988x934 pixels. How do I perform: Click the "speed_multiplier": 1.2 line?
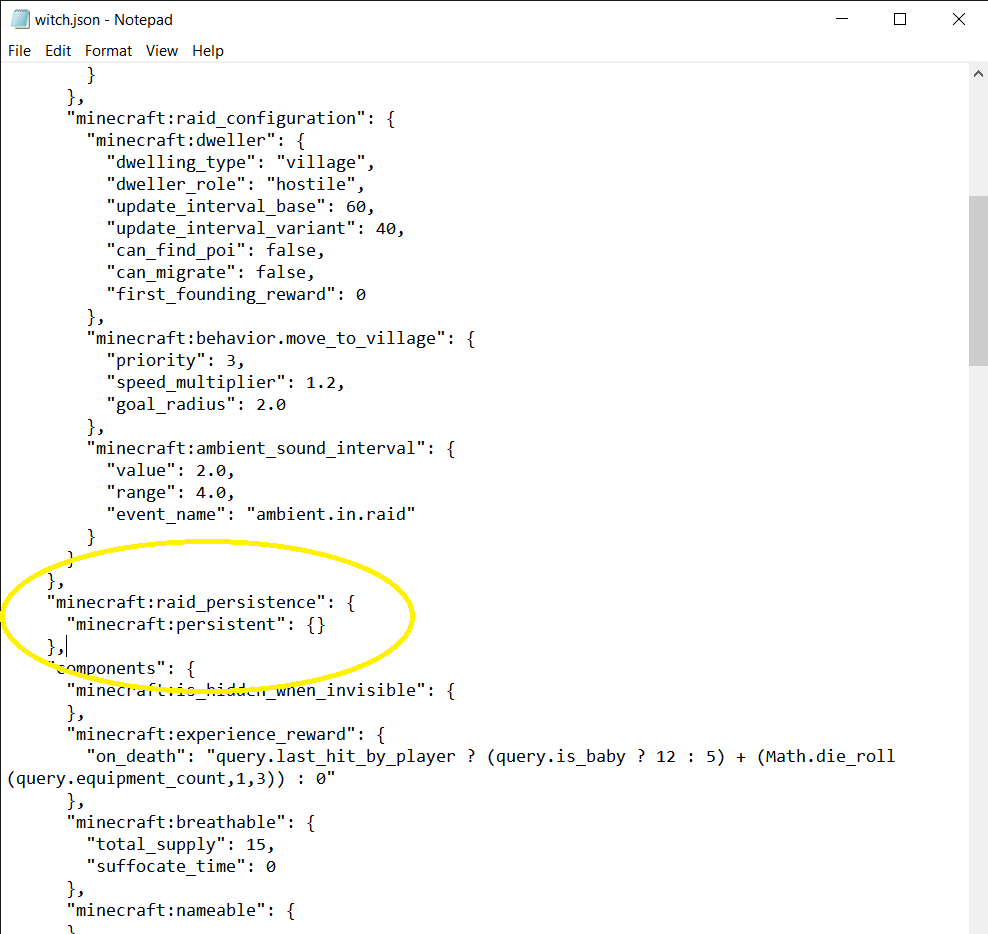(x=226, y=383)
